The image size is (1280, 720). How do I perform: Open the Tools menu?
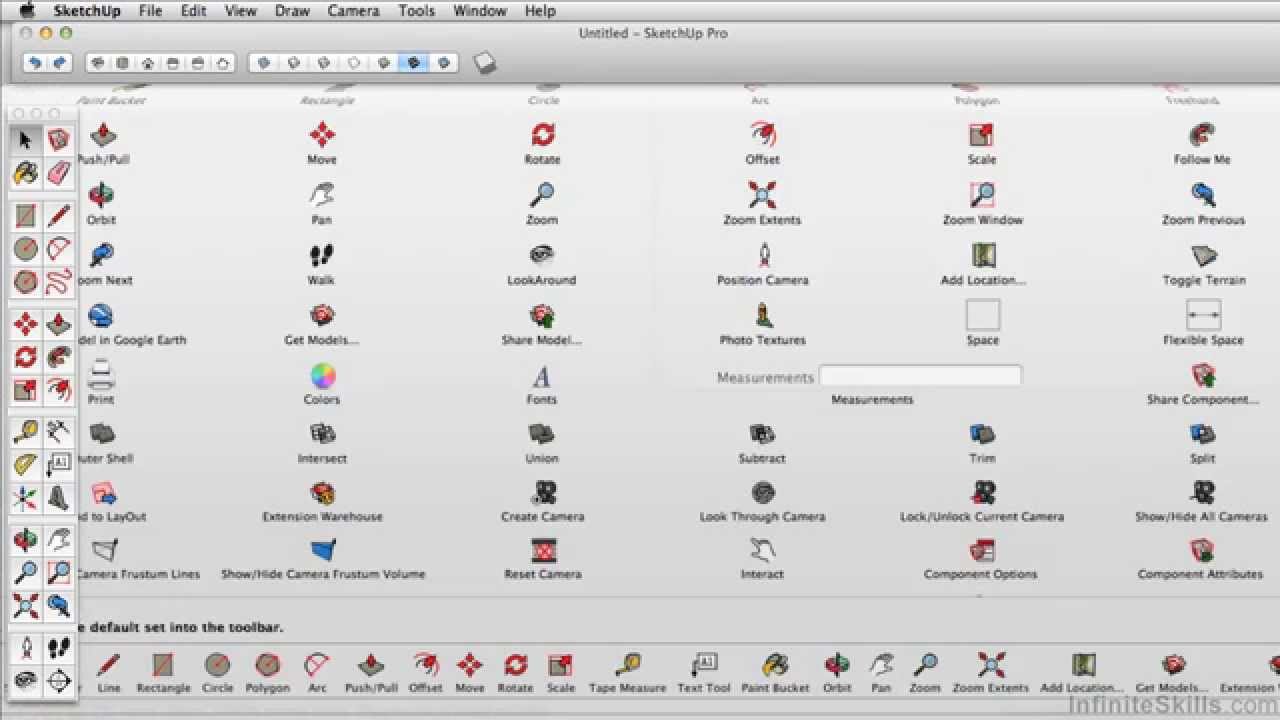point(416,11)
